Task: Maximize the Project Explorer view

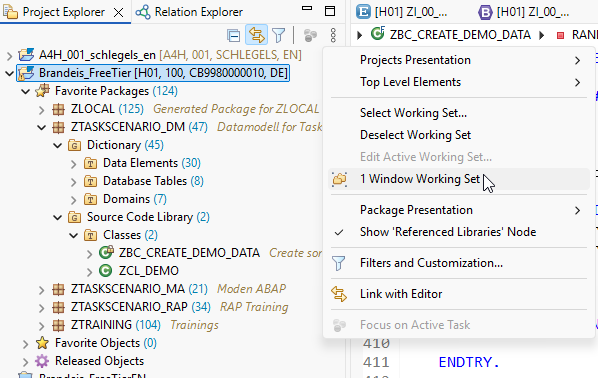Action: point(330,11)
